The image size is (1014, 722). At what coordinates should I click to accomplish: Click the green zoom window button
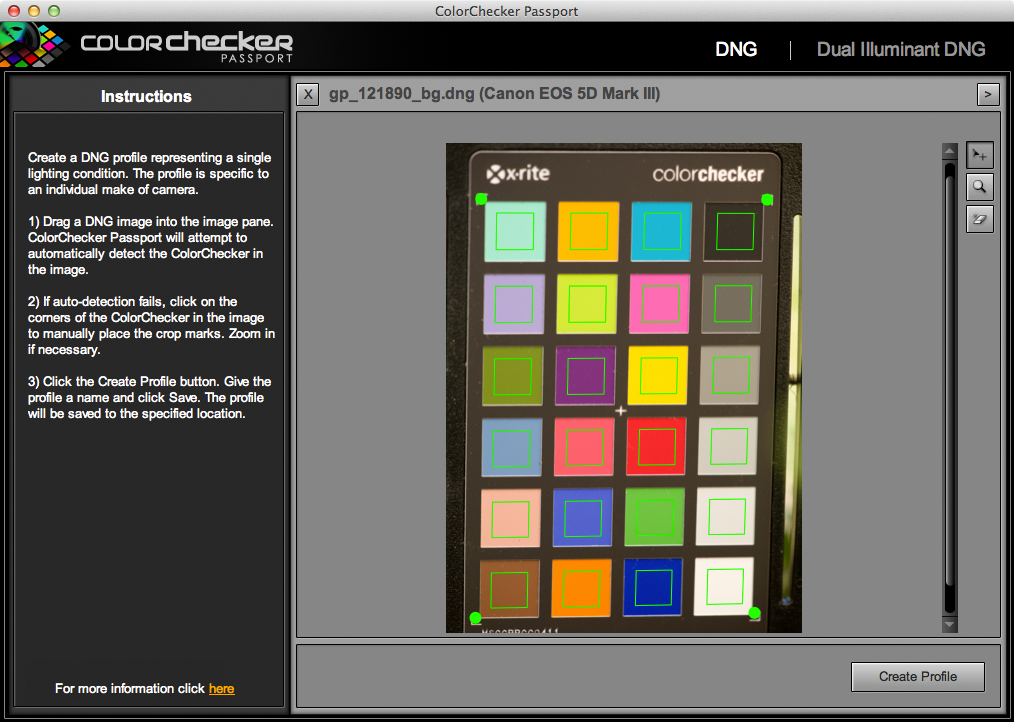[x=54, y=11]
